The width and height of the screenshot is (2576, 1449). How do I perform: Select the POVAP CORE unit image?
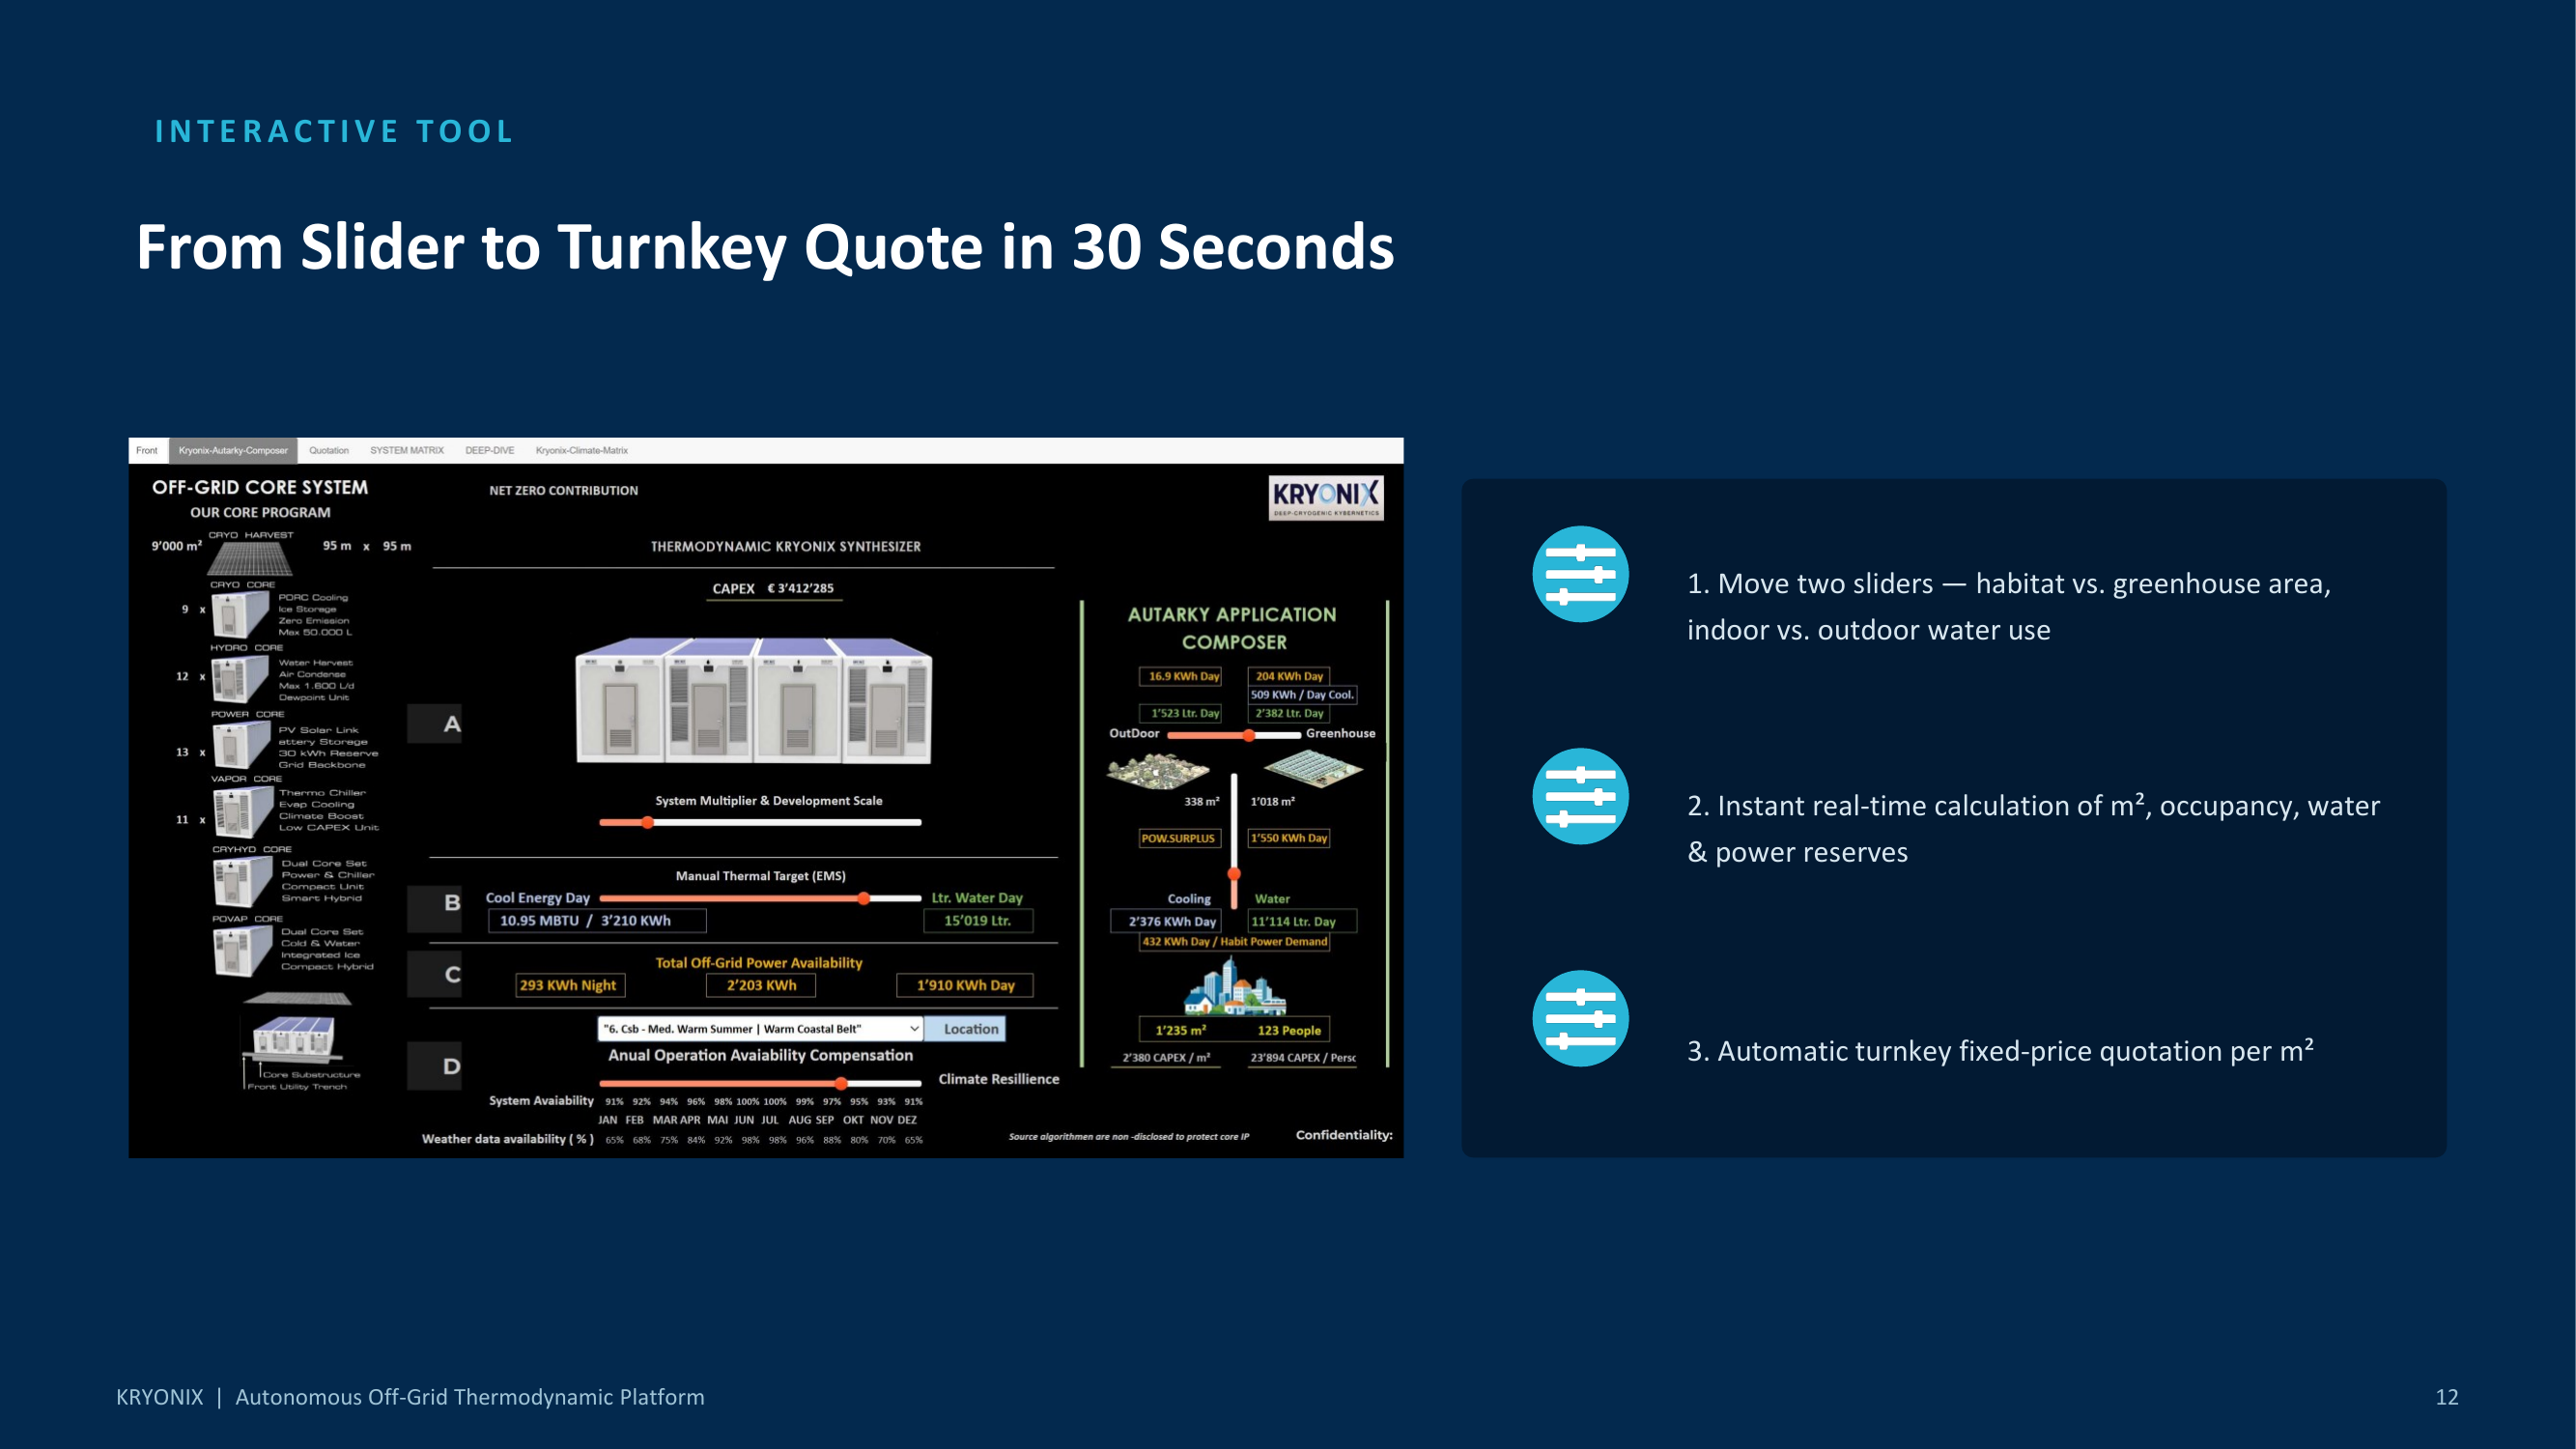[x=242, y=950]
